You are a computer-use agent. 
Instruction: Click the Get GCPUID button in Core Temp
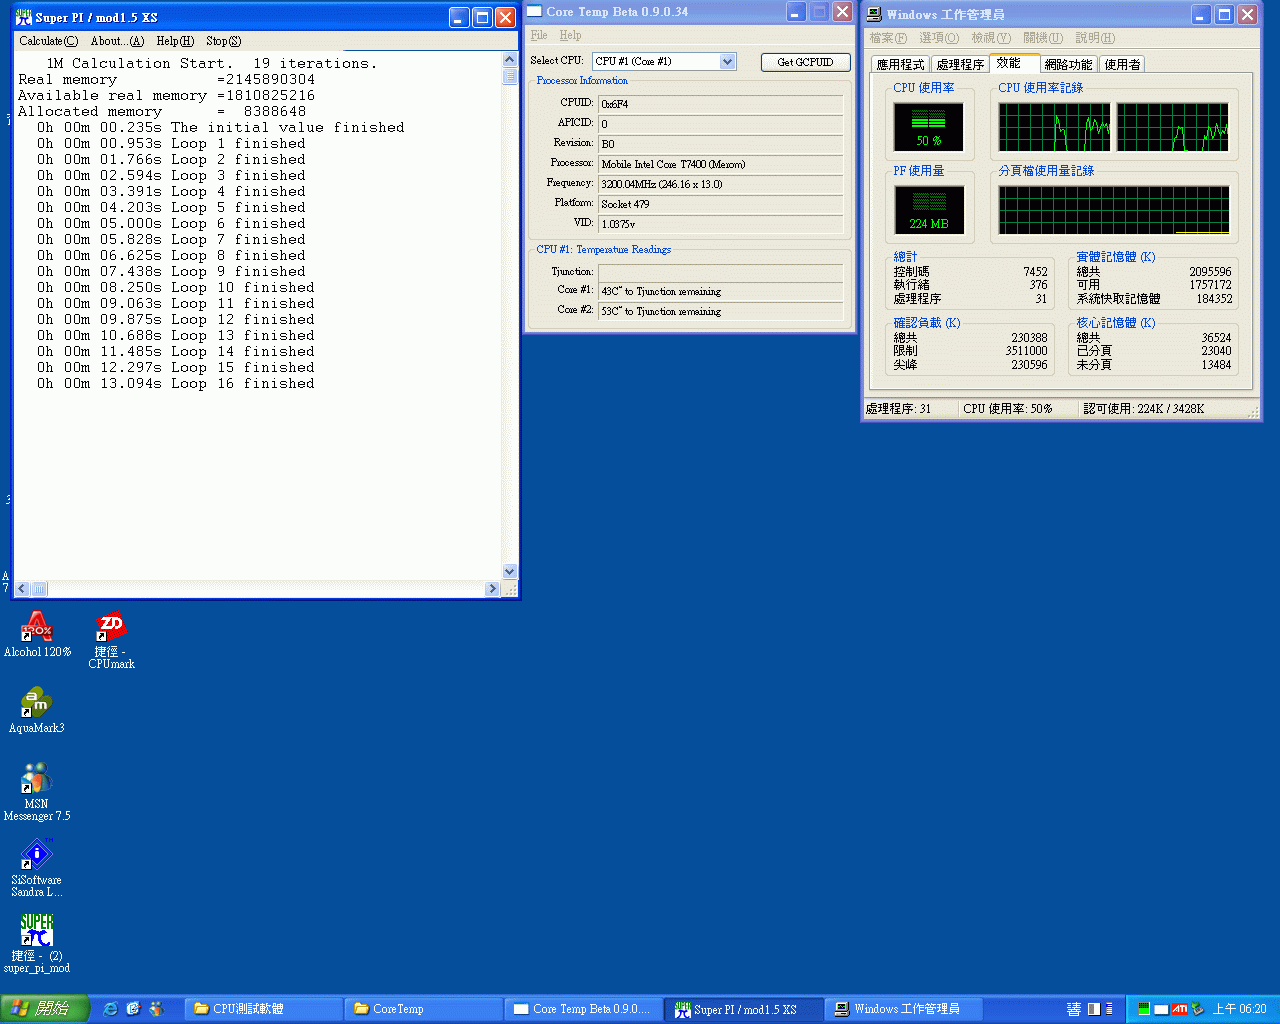pos(805,61)
